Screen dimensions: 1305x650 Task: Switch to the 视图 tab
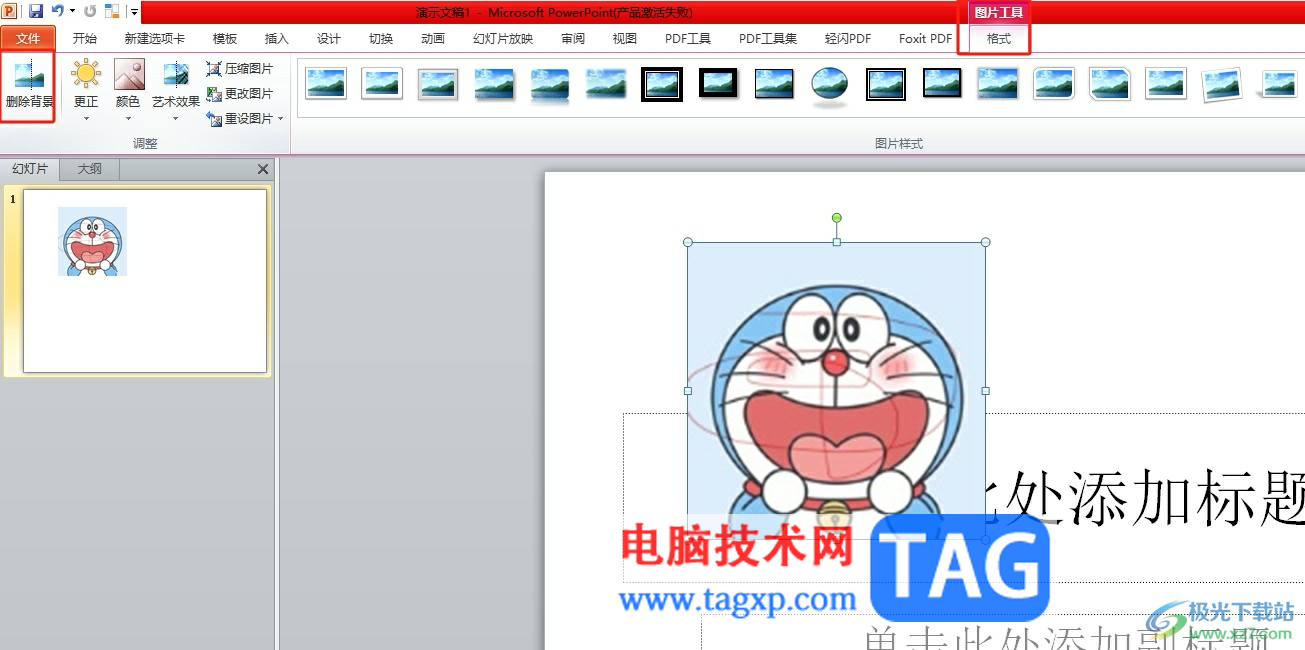[x=625, y=39]
